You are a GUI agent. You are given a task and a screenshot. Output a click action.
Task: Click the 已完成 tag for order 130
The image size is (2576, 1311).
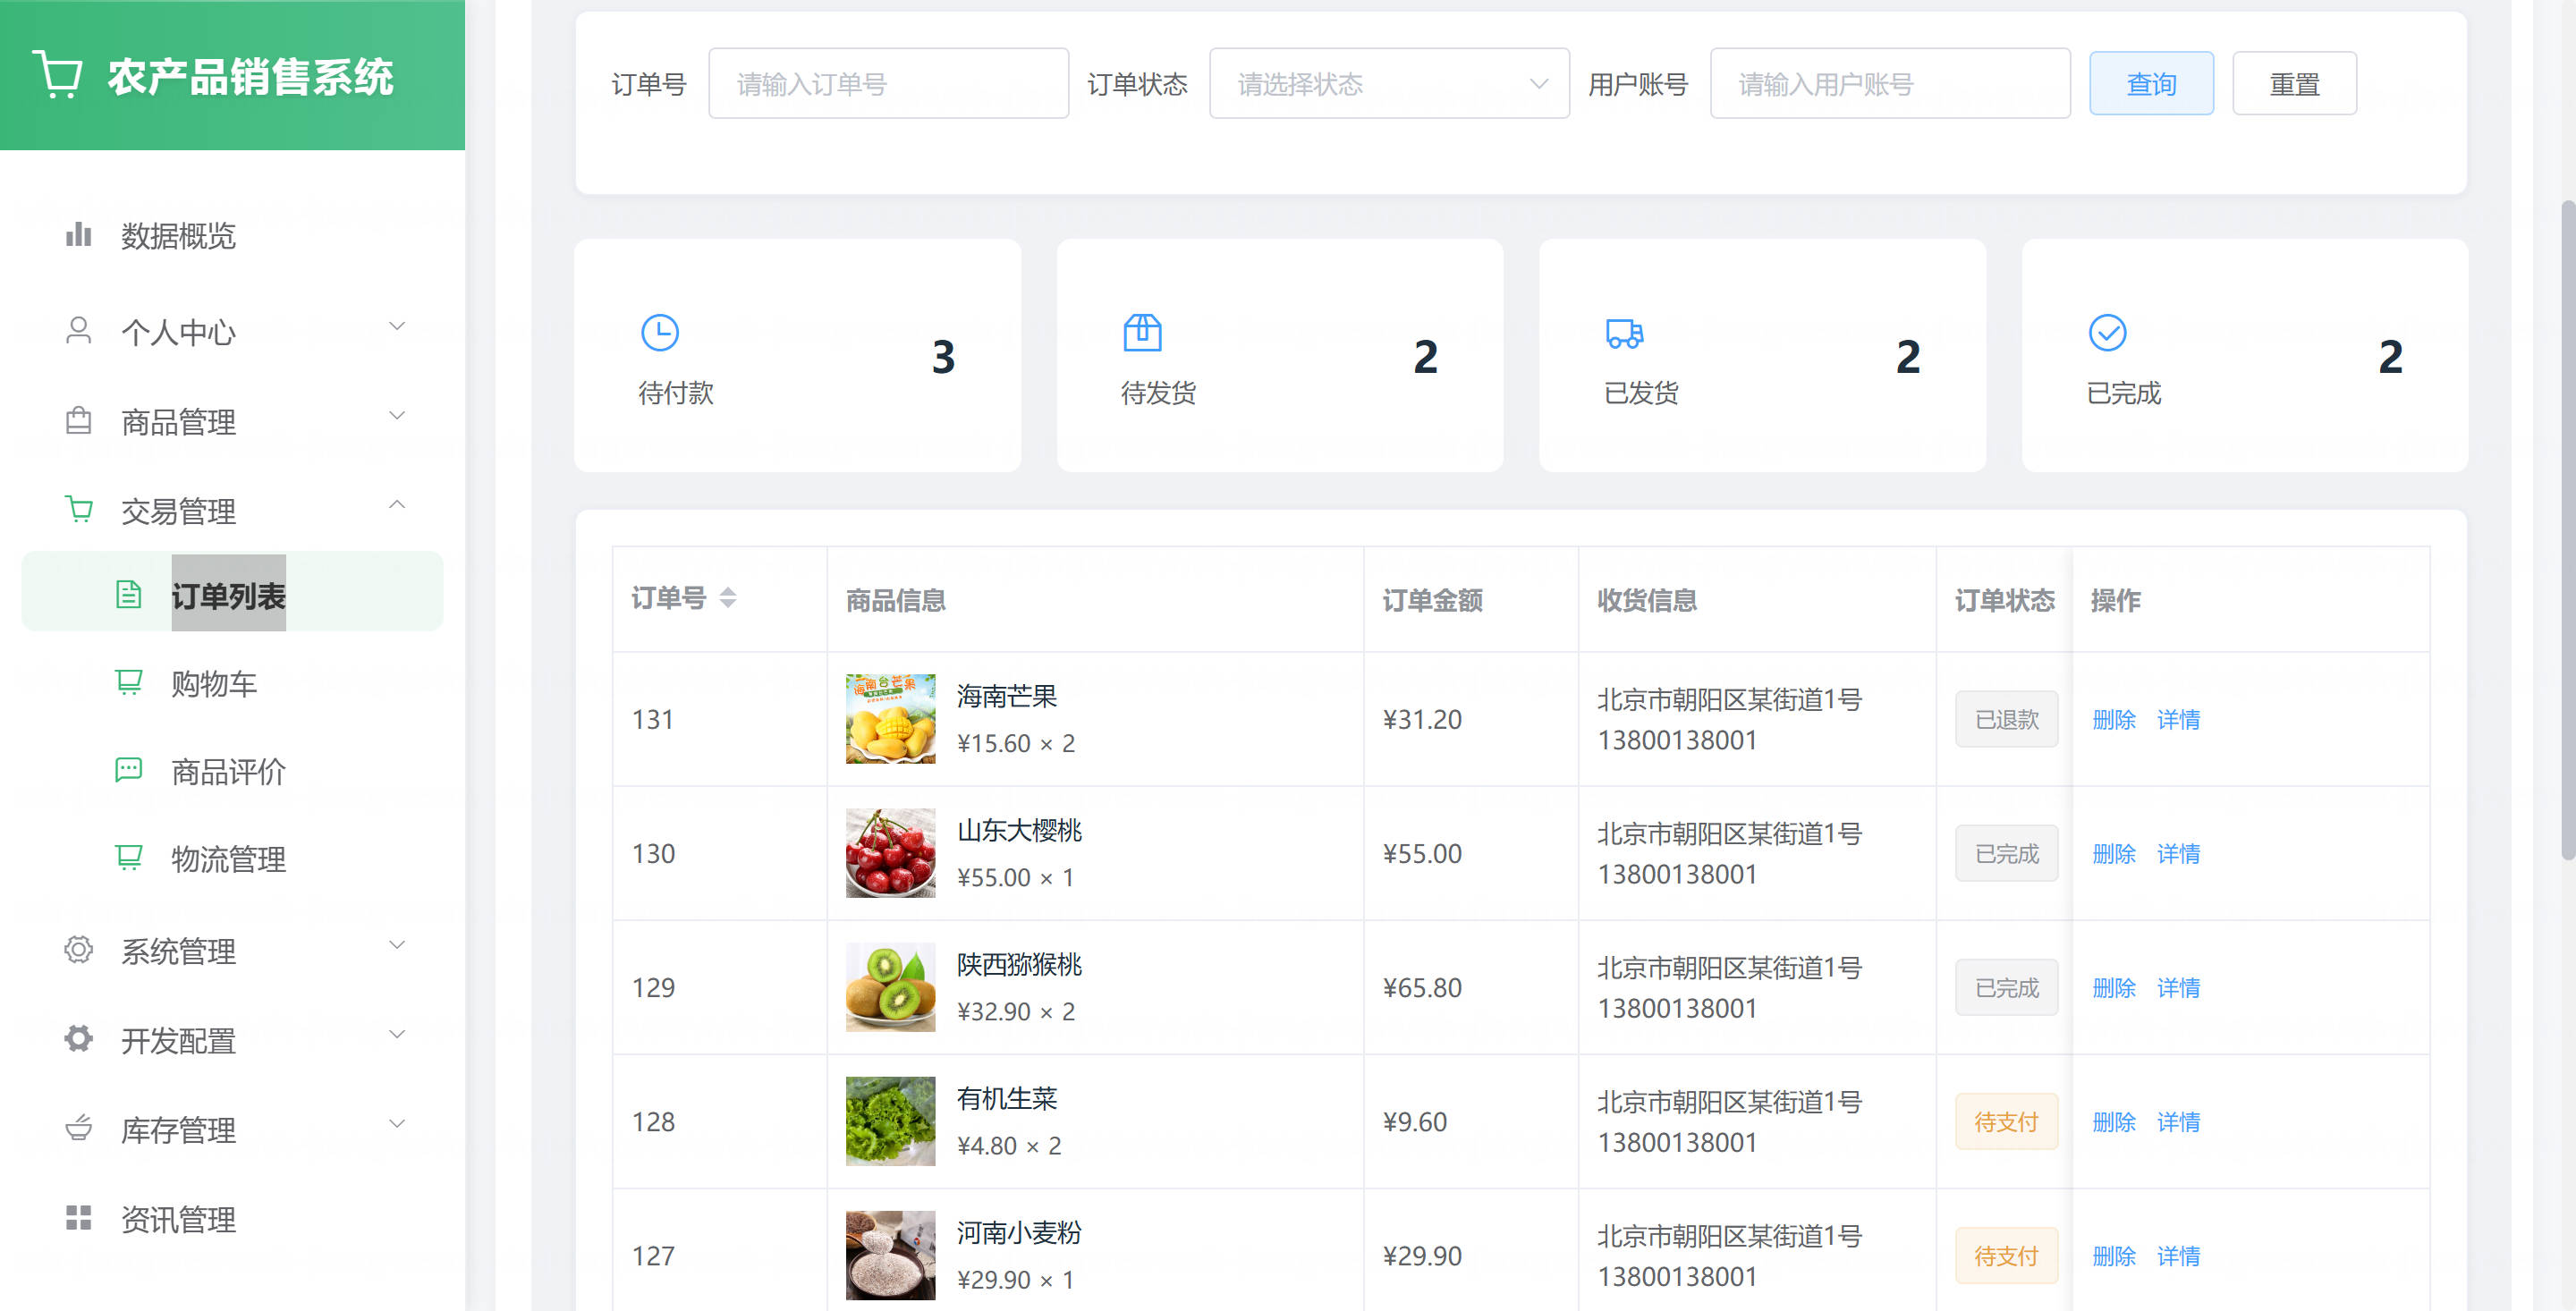coord(2006,854)
